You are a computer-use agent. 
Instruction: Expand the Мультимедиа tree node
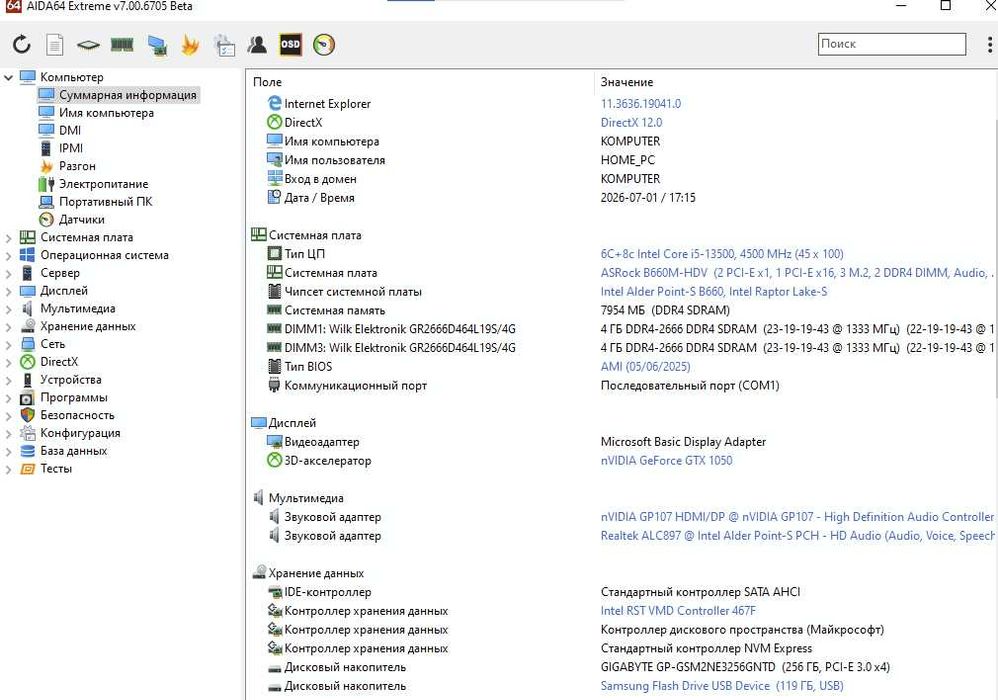(8, 309)
